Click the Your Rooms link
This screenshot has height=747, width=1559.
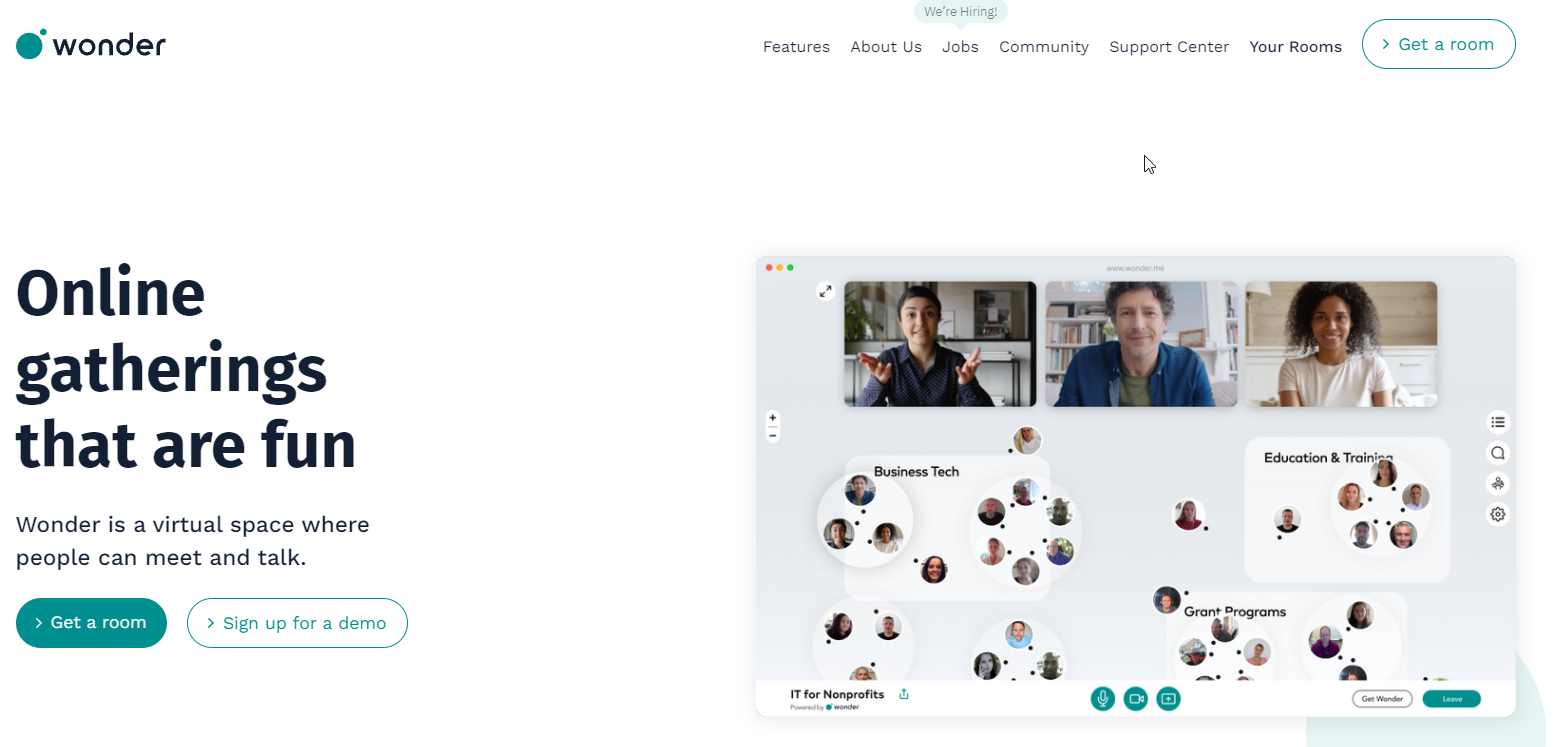point(1295,47)
